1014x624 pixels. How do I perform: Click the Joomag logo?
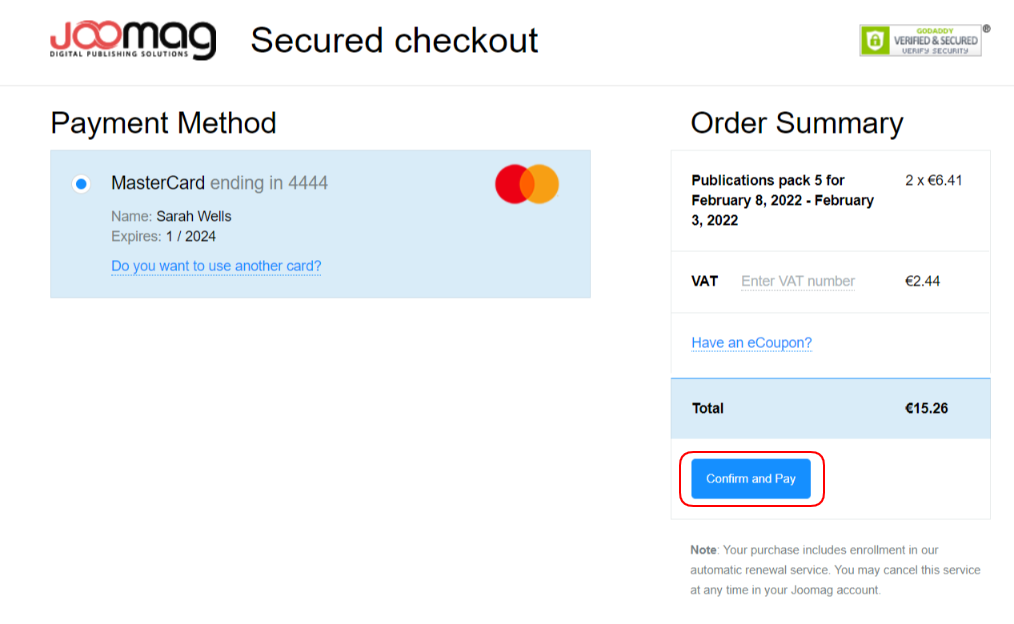tap(133, 39)
